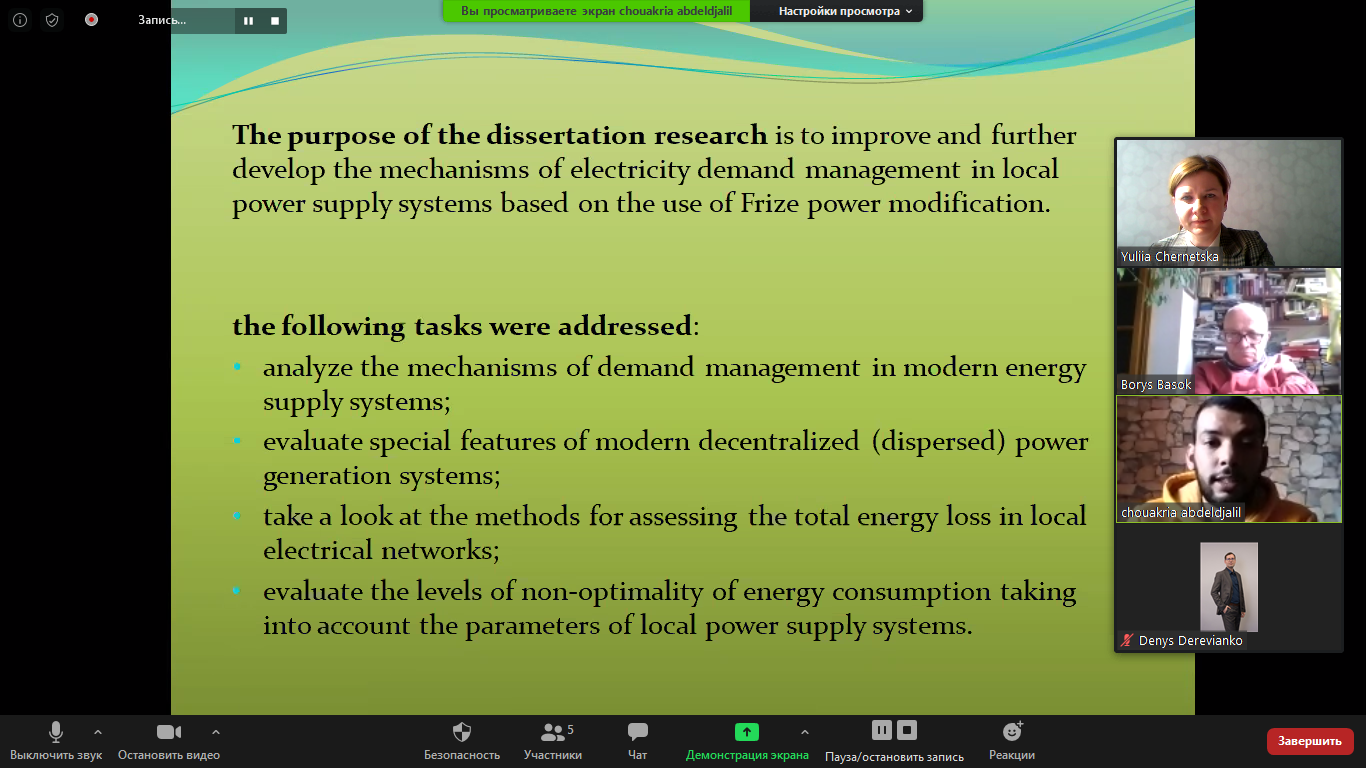Click the red Завершить button

(1310, 741)
